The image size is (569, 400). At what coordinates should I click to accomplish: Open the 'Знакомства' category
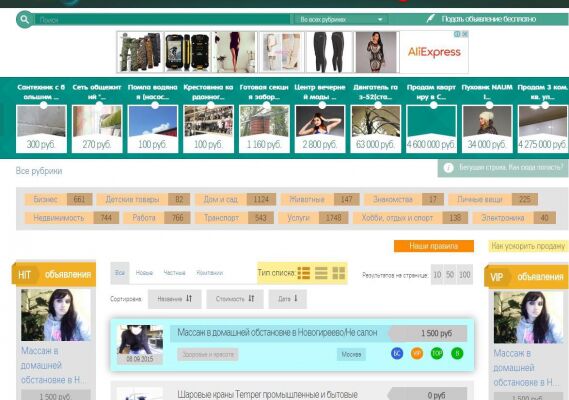tap(404, 199)
